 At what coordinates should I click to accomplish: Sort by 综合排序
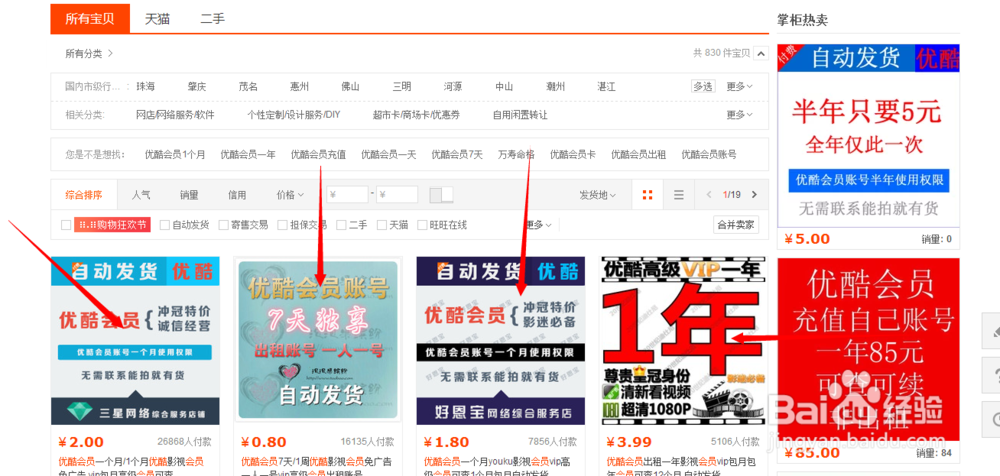[84, 195]
